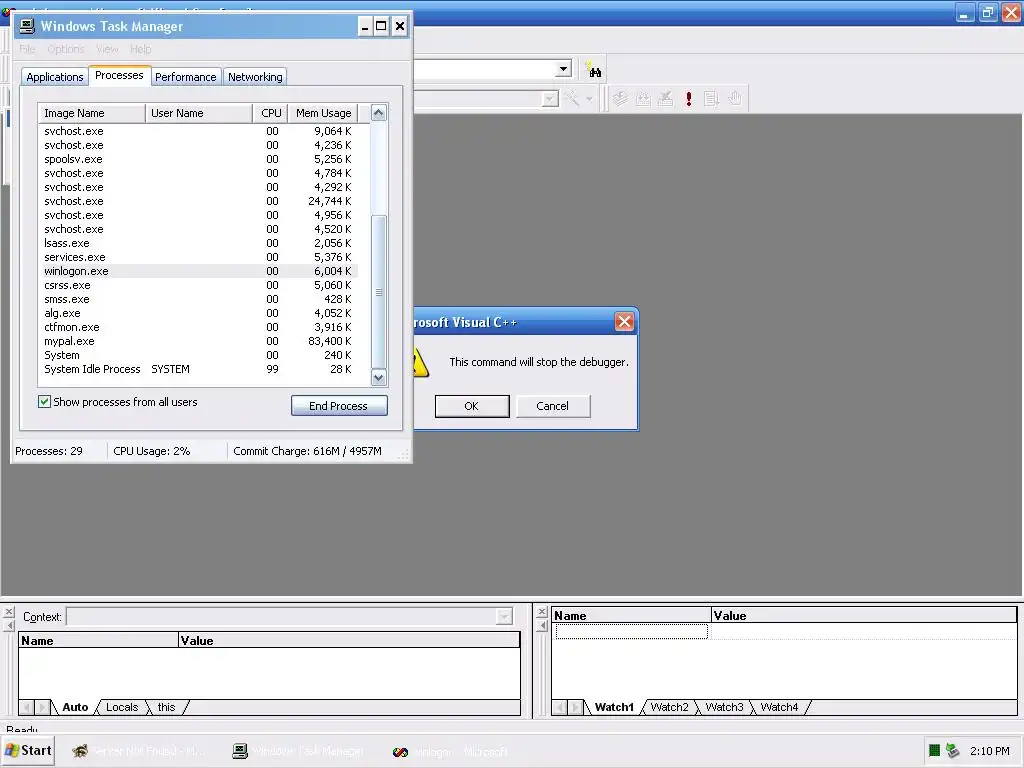Select the services.exe process
Screen dimensions: 1024x768
click(x=198, y=257)
